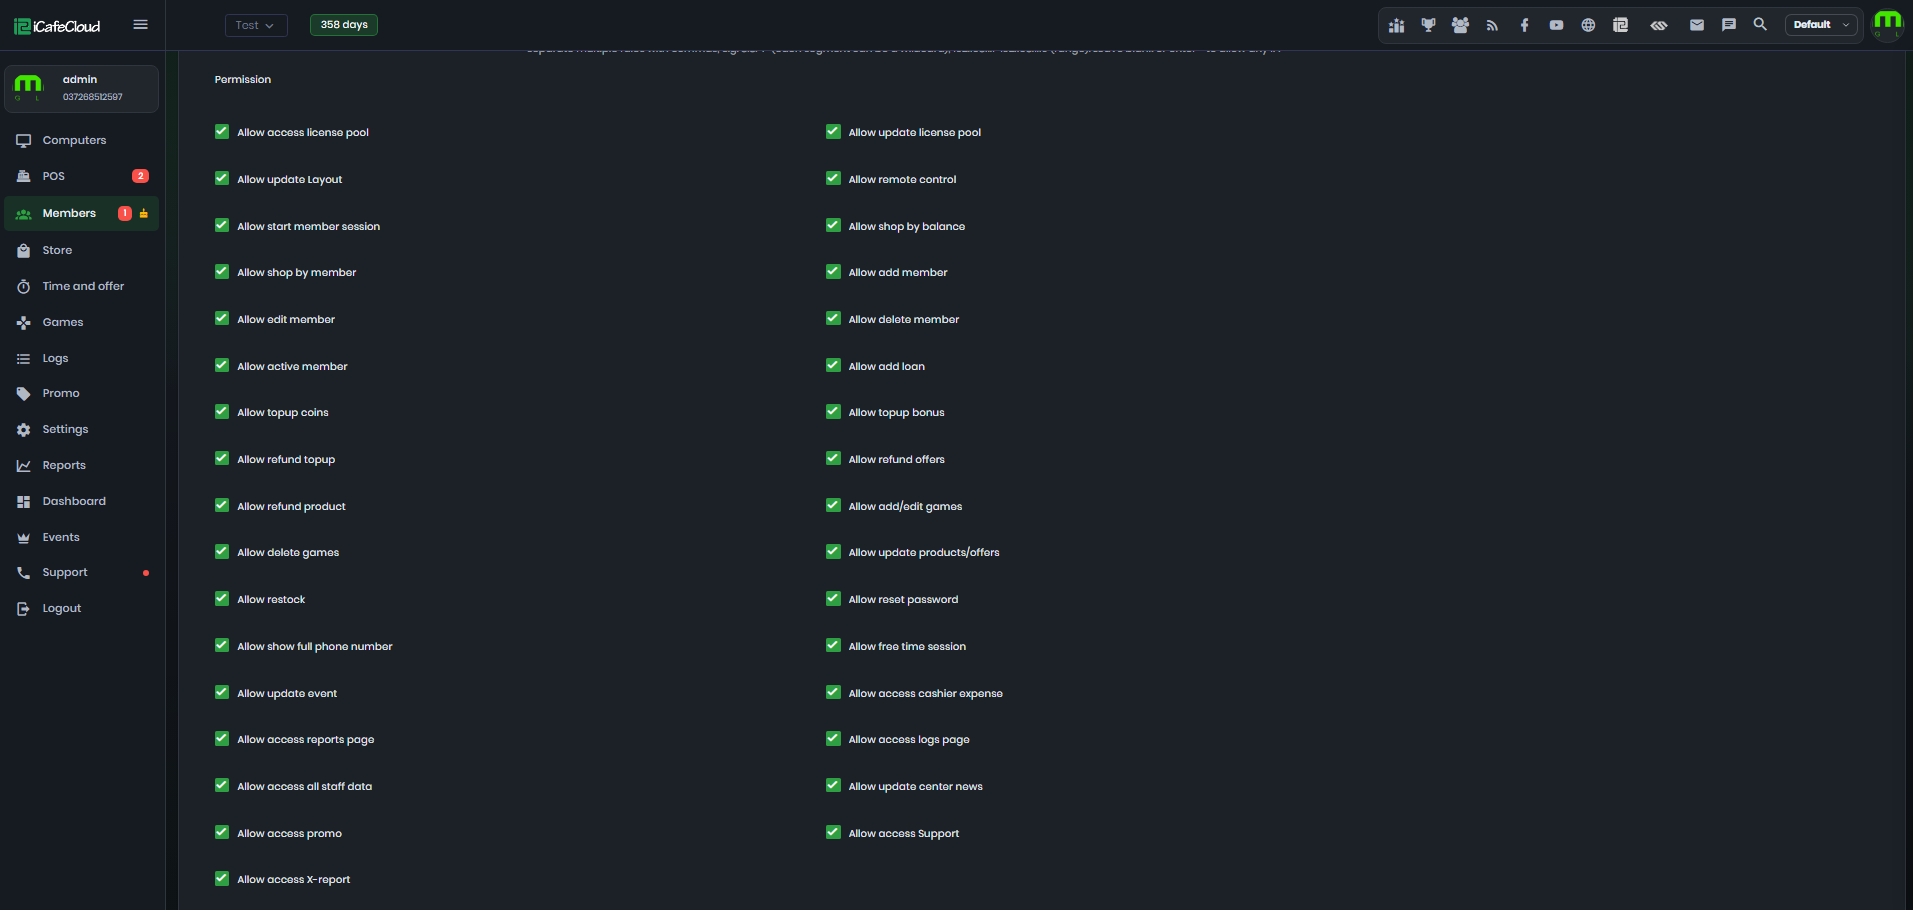The width and height of the screenshot is (1913, 910).
Task: Open the YouTube icon
Action: point(1556,25)
